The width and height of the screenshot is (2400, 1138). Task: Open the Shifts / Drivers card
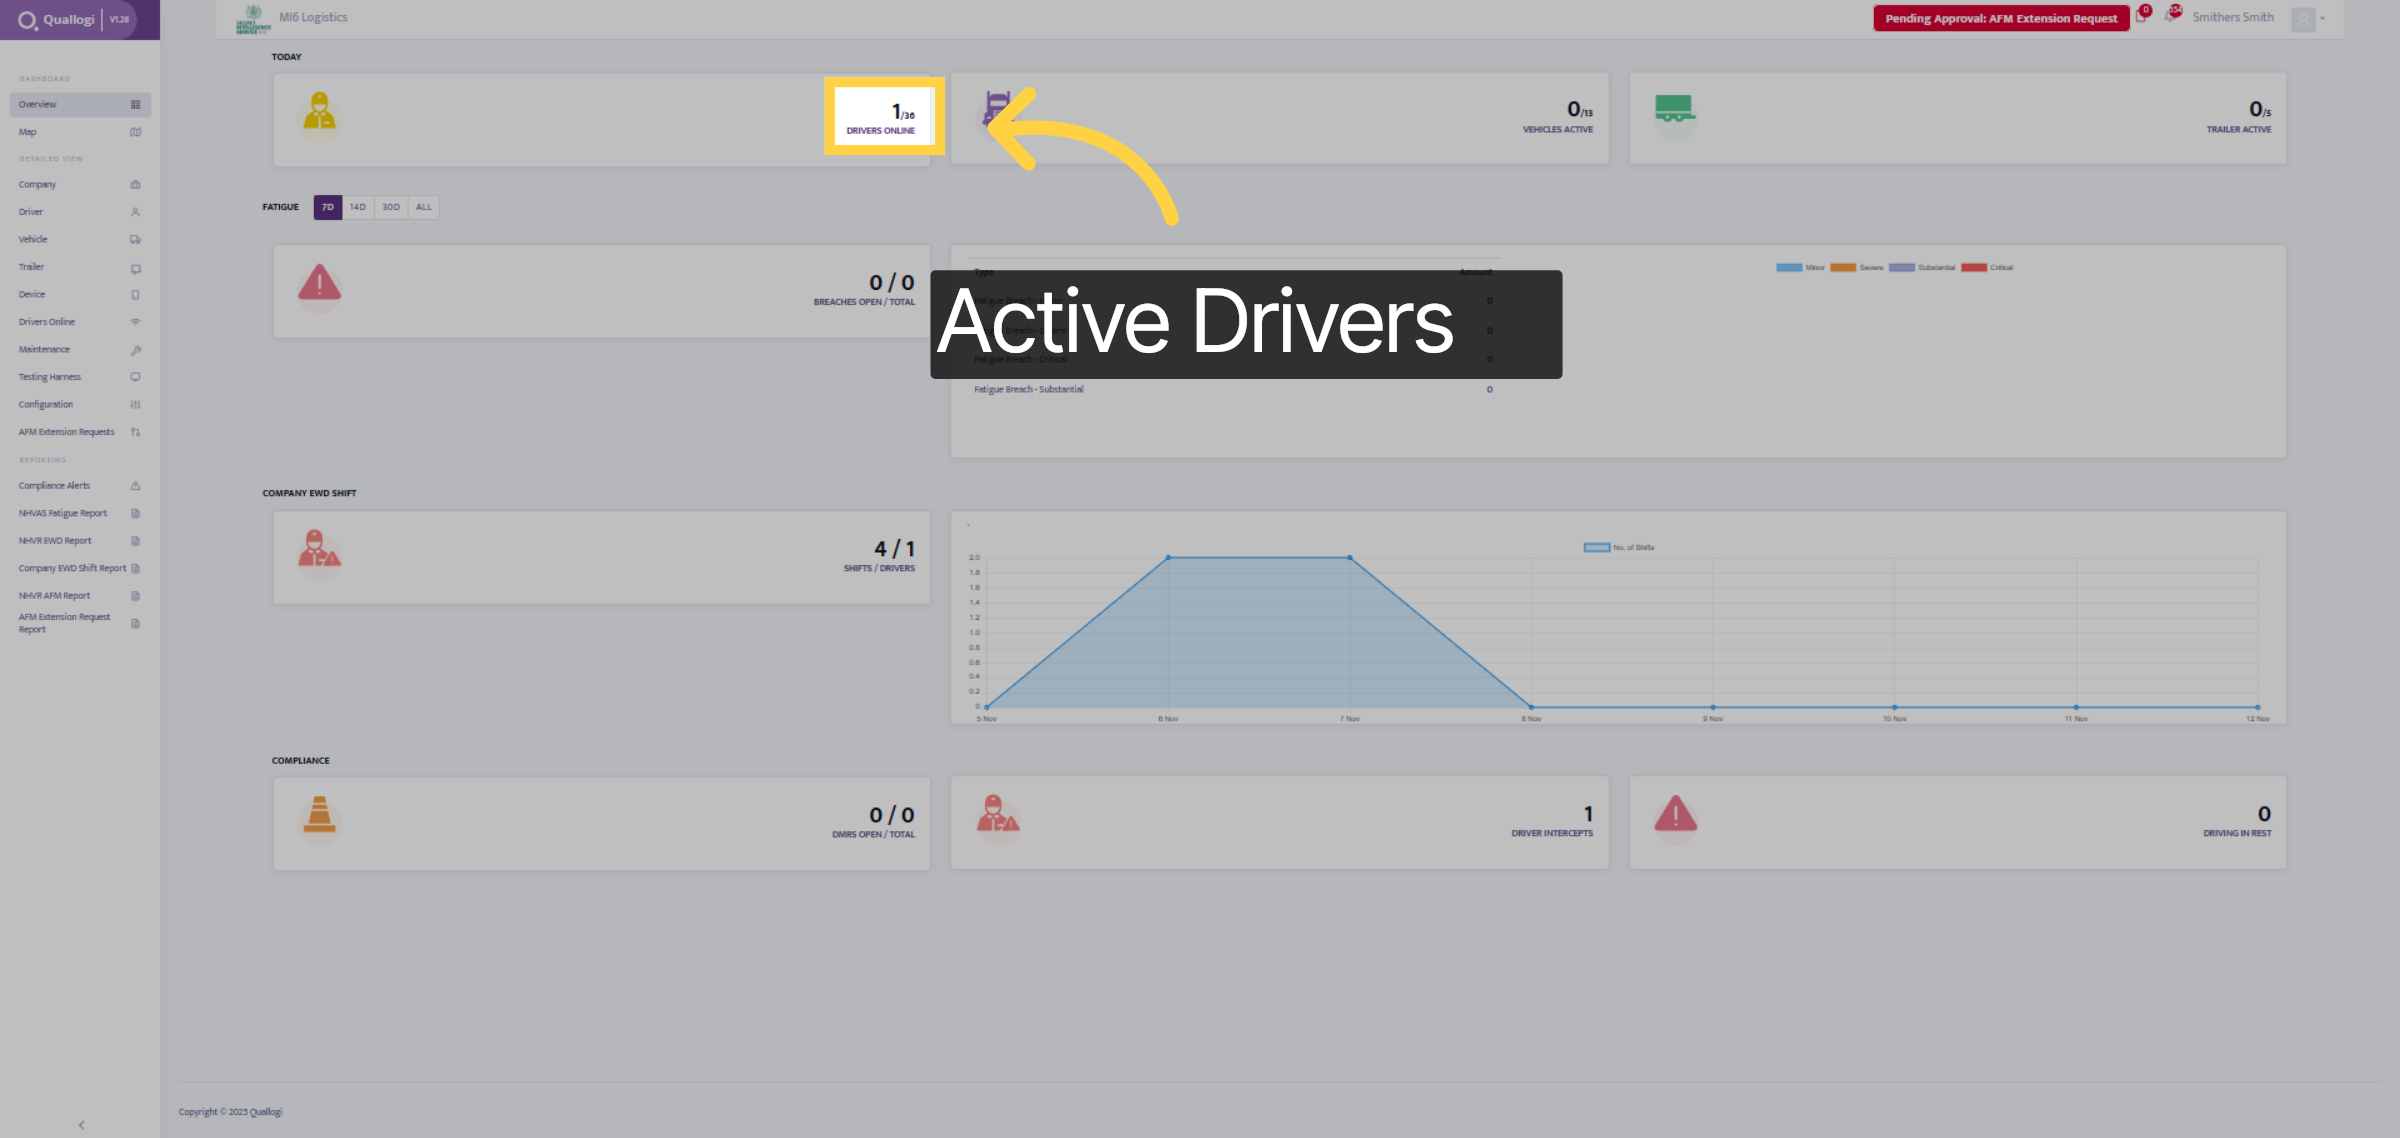pos(602,557)
